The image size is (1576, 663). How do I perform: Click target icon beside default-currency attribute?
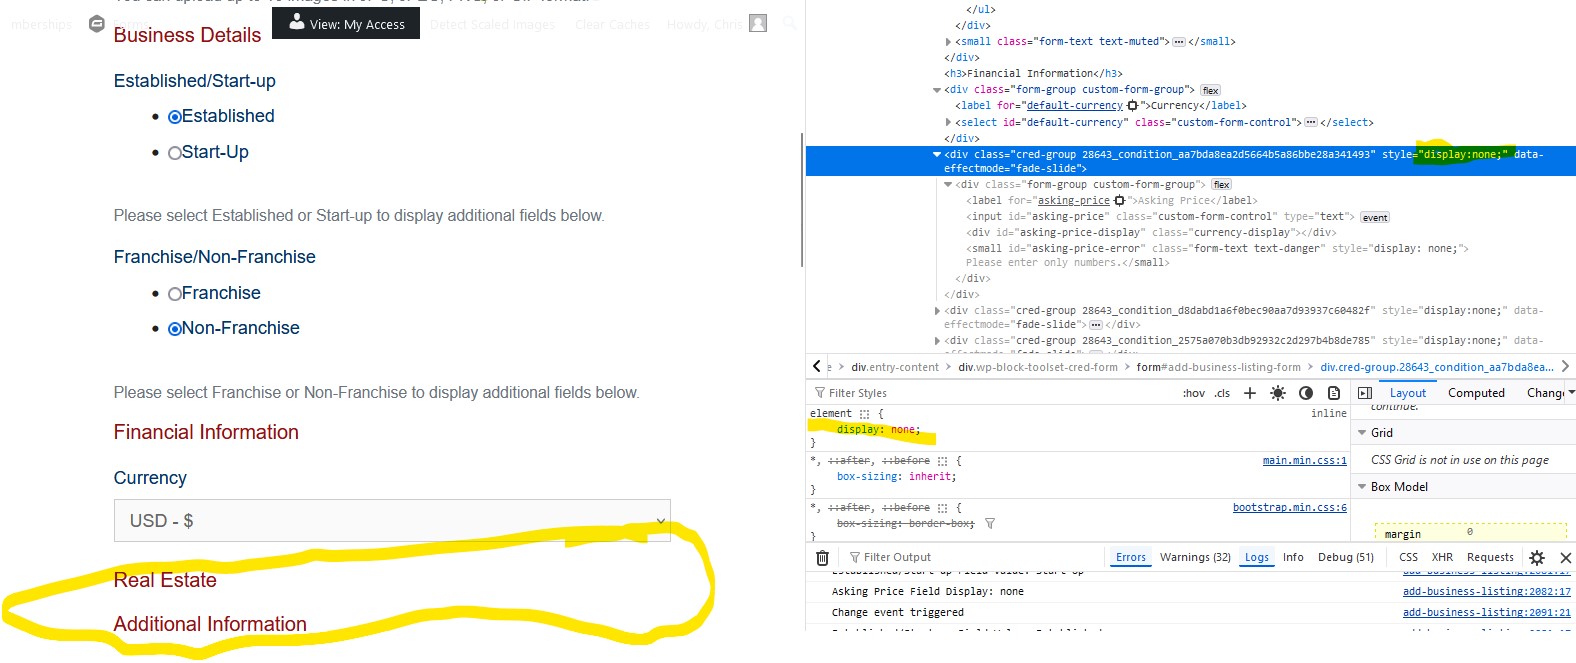click(1132, 105)
